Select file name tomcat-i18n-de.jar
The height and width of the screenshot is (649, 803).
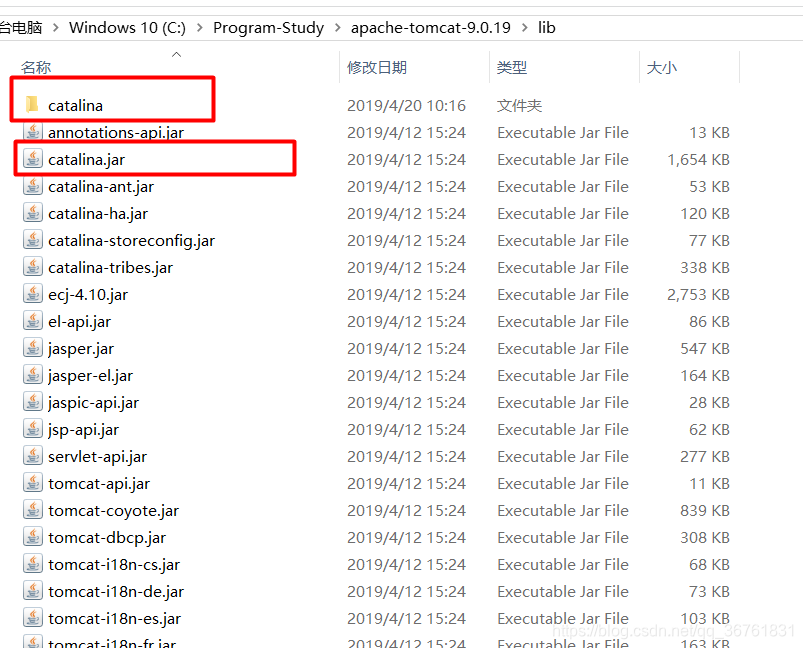click(116, 592)
